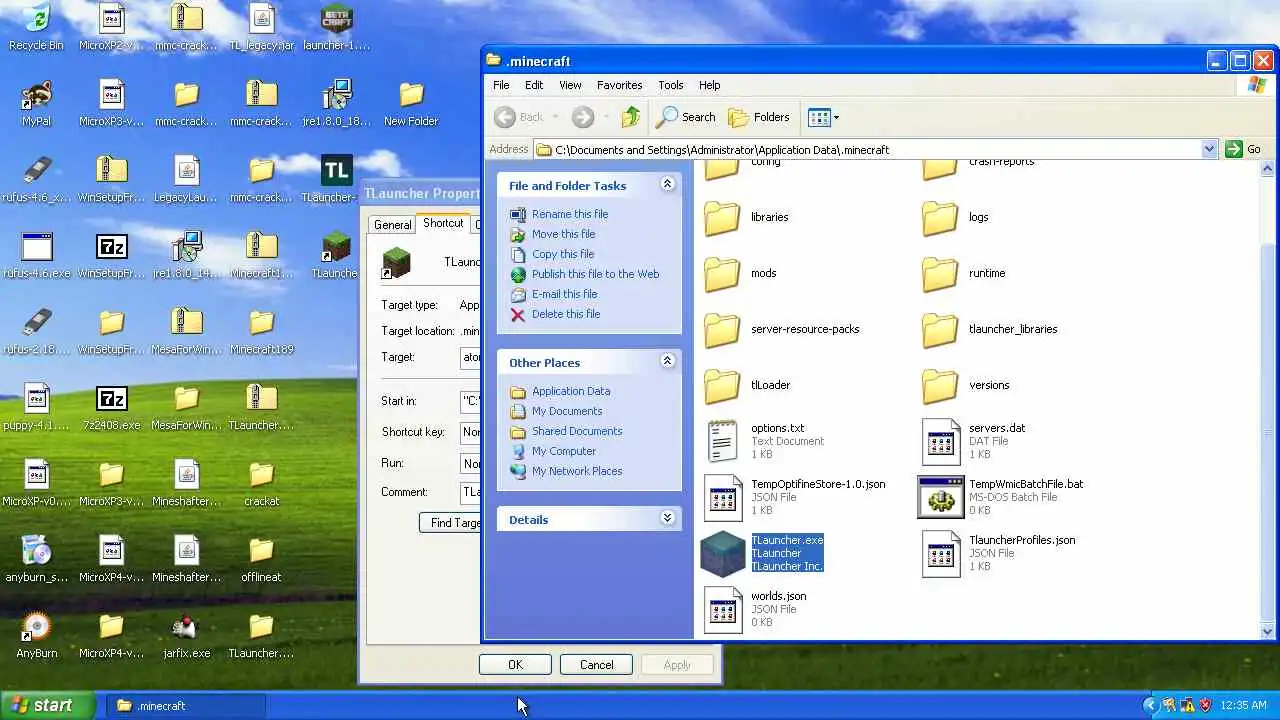The width and height of the screenshot is (1280, 720).
Task: Click the Address bar path field
Action: click(868, 149)
